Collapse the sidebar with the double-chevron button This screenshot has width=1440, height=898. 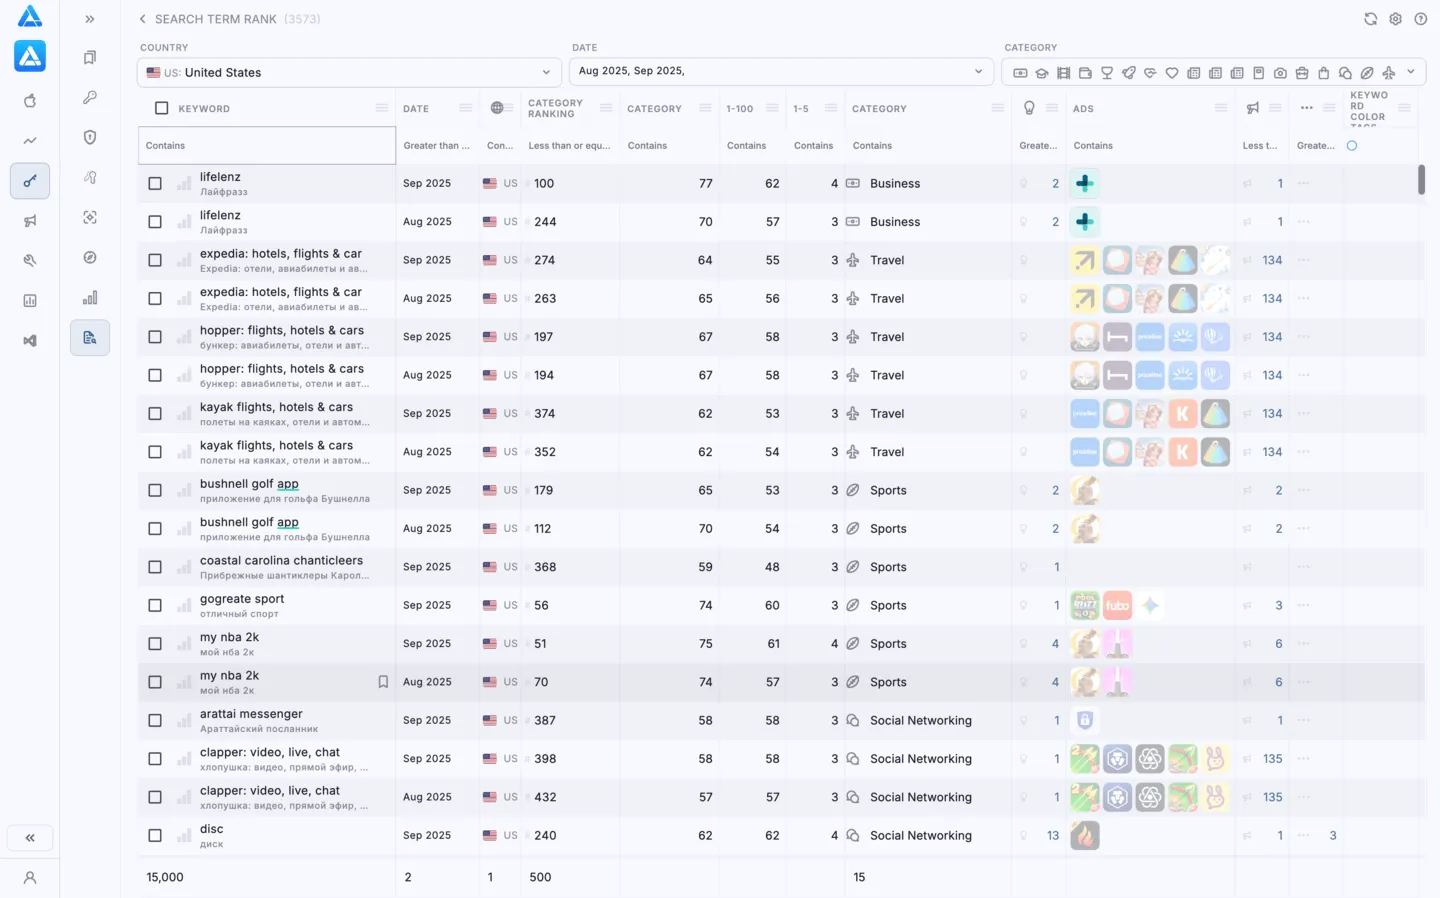click(x=30, y=837)
